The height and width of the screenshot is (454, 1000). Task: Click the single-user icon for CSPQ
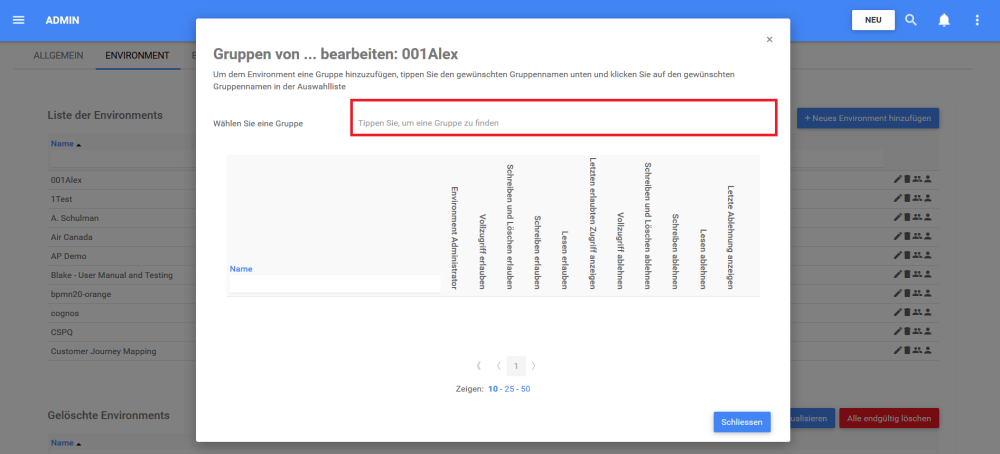pos(929,332)
